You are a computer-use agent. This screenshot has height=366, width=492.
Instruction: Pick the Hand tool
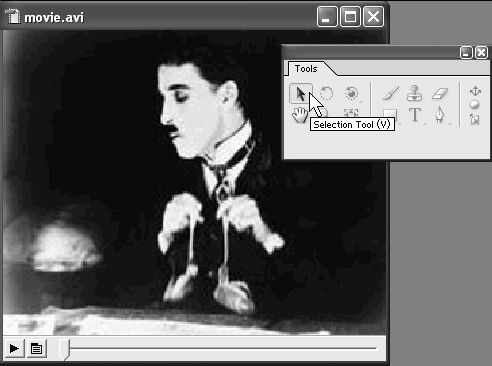click(x=299, y=116)
